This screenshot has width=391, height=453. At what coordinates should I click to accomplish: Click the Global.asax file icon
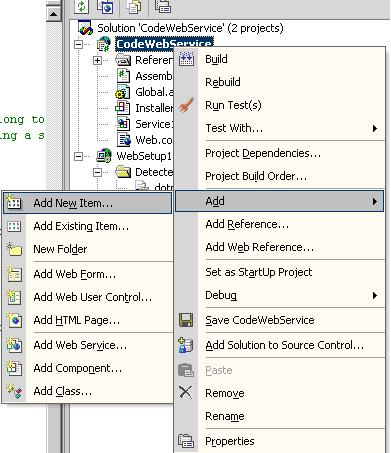(x=123, y=92)
